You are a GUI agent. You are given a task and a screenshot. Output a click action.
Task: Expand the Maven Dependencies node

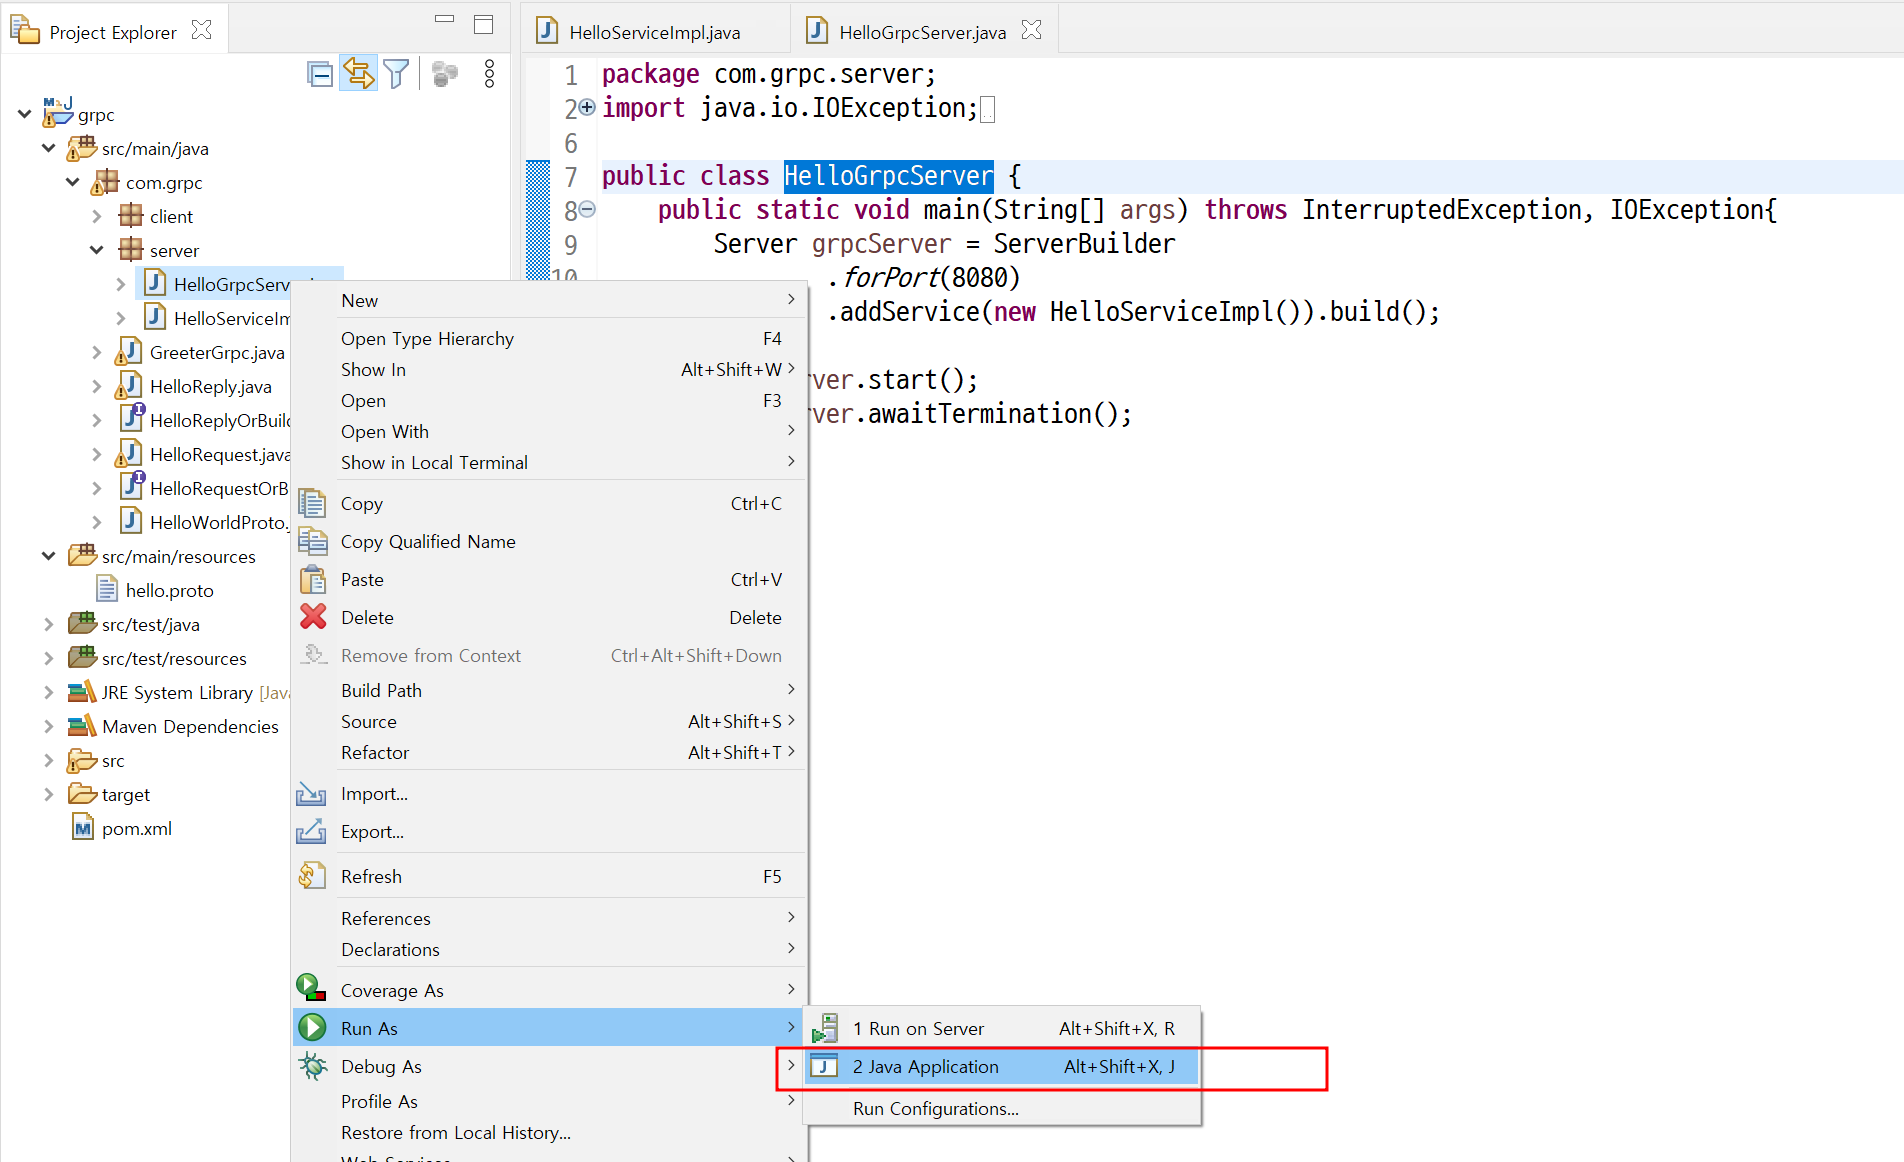point(48,726)
